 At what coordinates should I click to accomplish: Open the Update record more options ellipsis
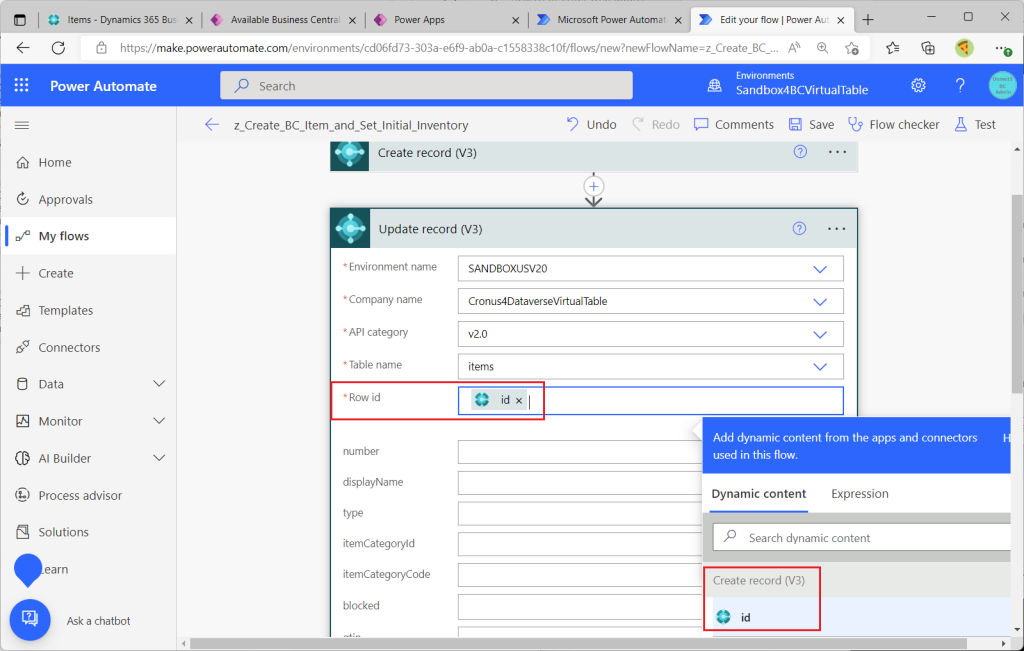pyautogui.click(x=837, y=228)
